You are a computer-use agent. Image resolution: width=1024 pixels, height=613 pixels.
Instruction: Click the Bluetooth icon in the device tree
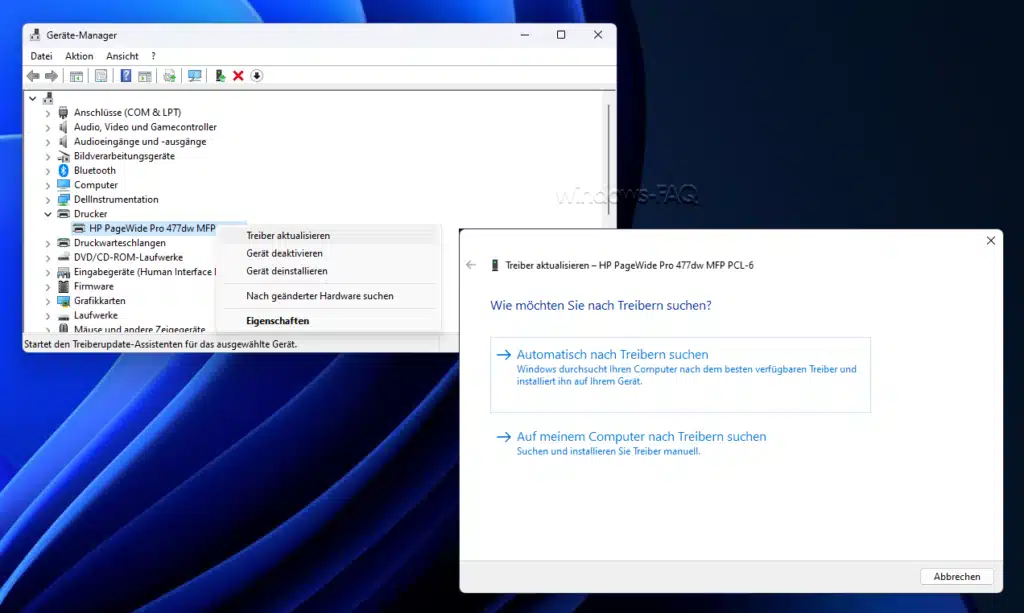(x=63, y=170)
